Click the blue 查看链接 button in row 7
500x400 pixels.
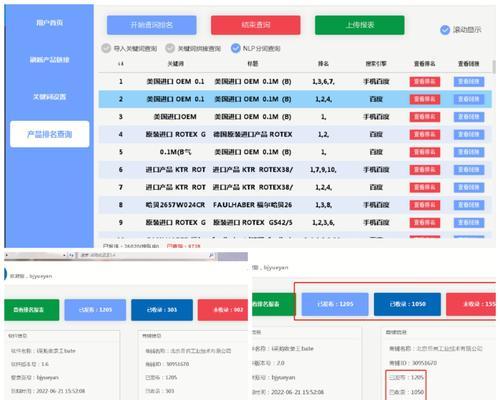click(x=469, y=188)
